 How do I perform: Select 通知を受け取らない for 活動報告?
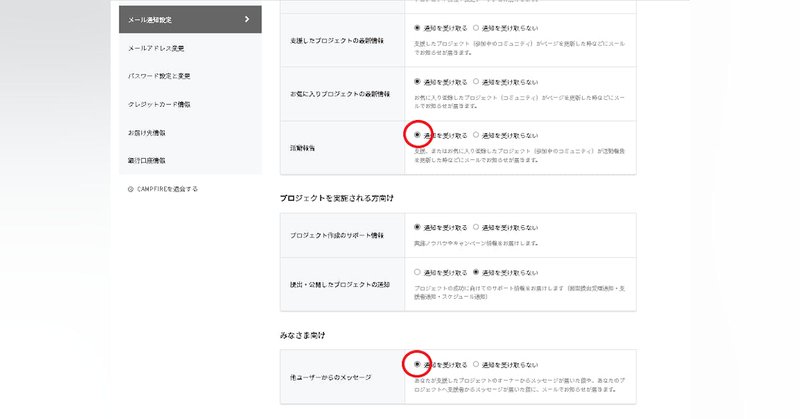476,135
